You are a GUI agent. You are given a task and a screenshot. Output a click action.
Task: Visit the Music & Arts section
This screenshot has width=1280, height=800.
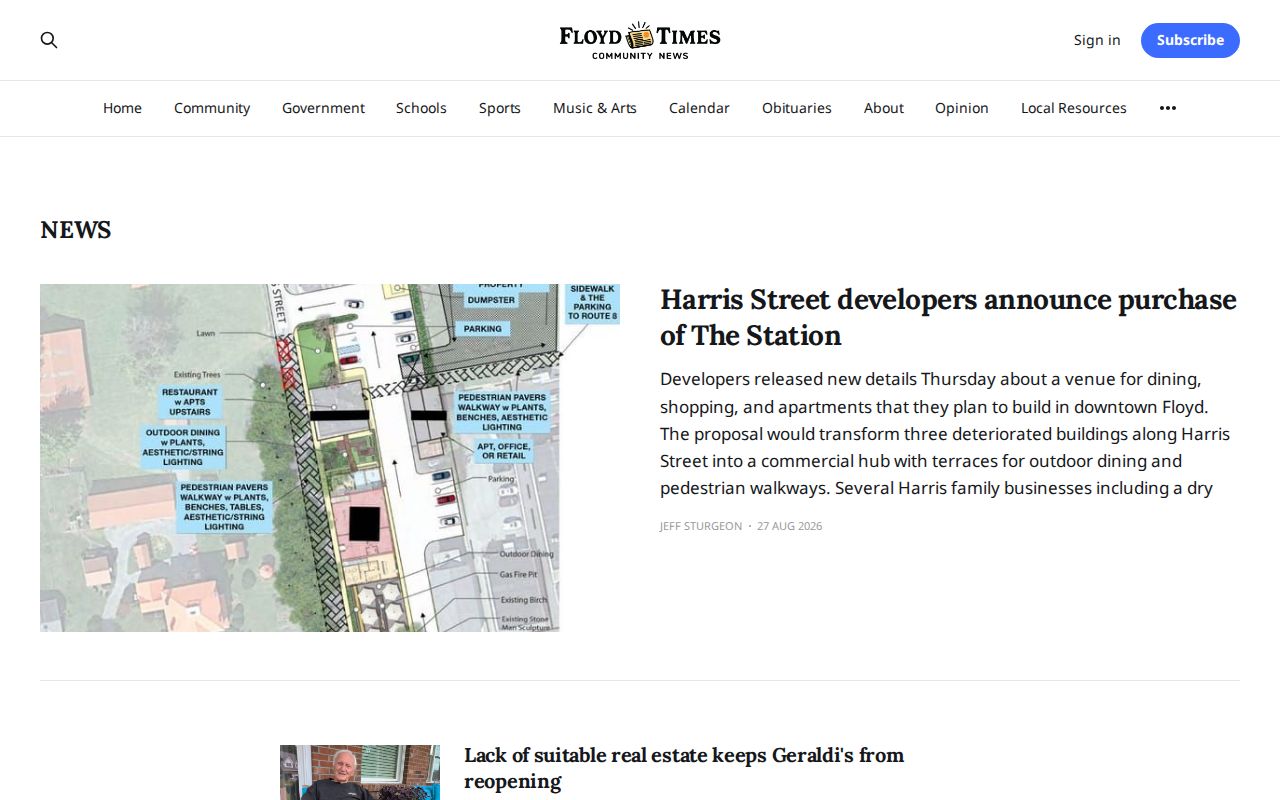coord(595,108)
